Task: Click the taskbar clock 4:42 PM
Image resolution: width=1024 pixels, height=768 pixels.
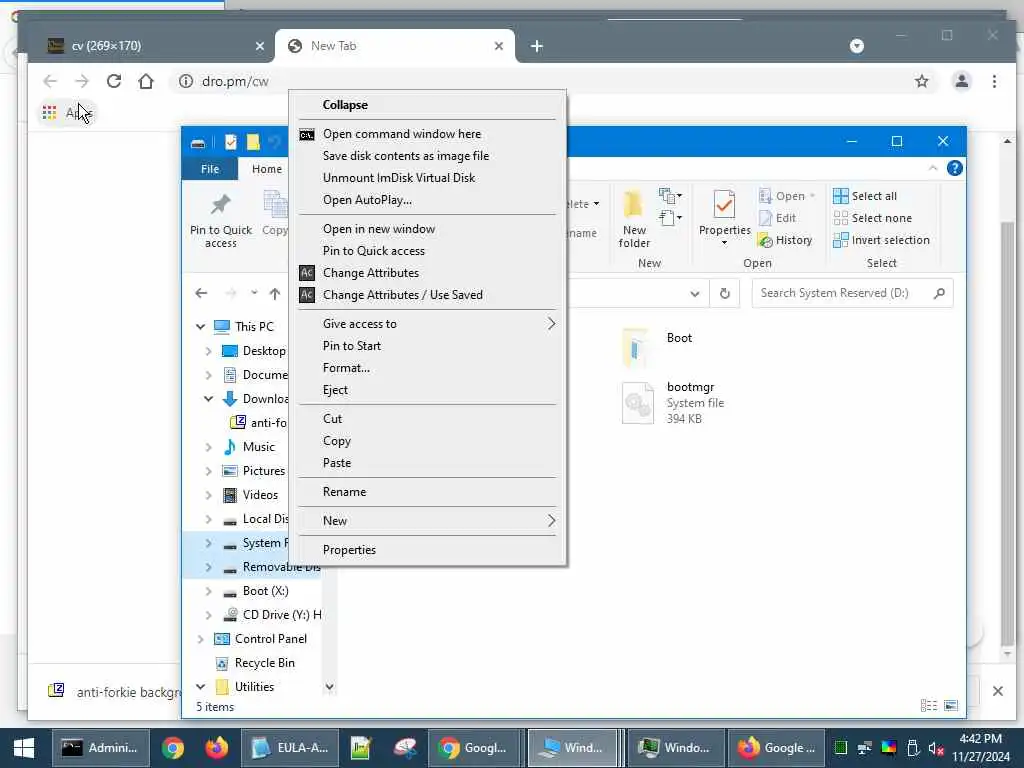Action: pos(980,739)
